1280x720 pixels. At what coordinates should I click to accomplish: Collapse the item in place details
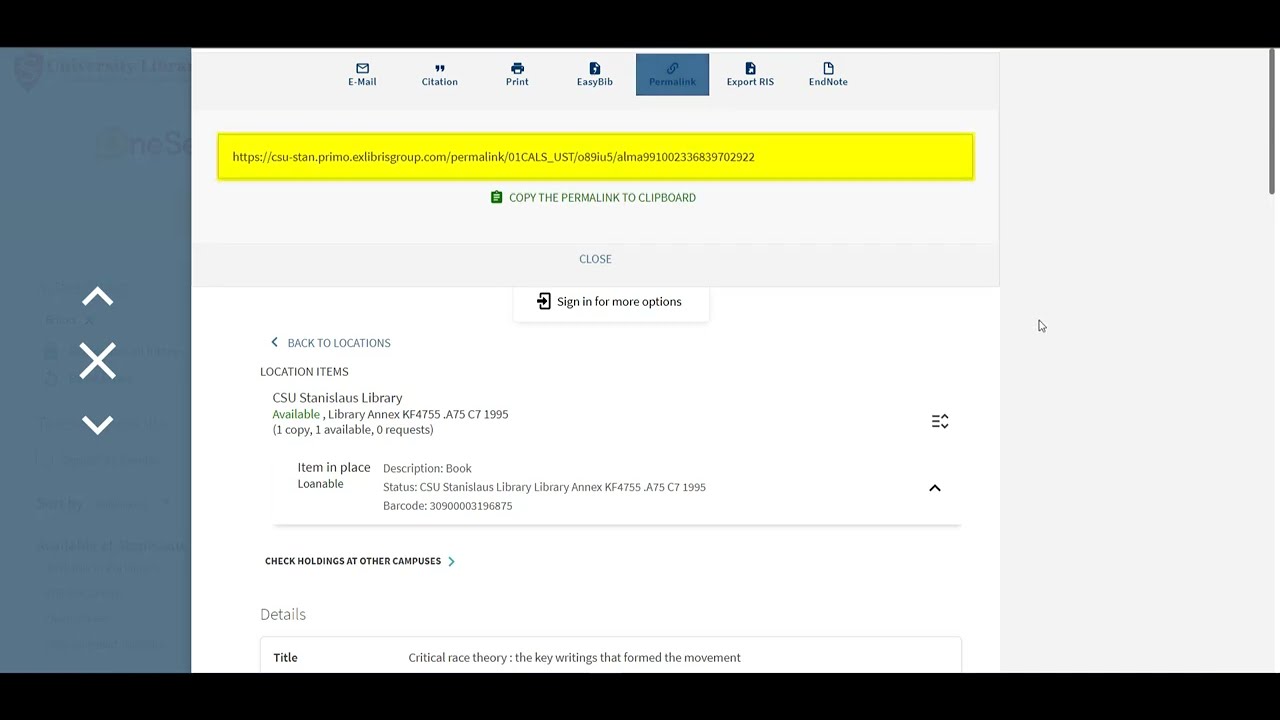click(935, 488)
